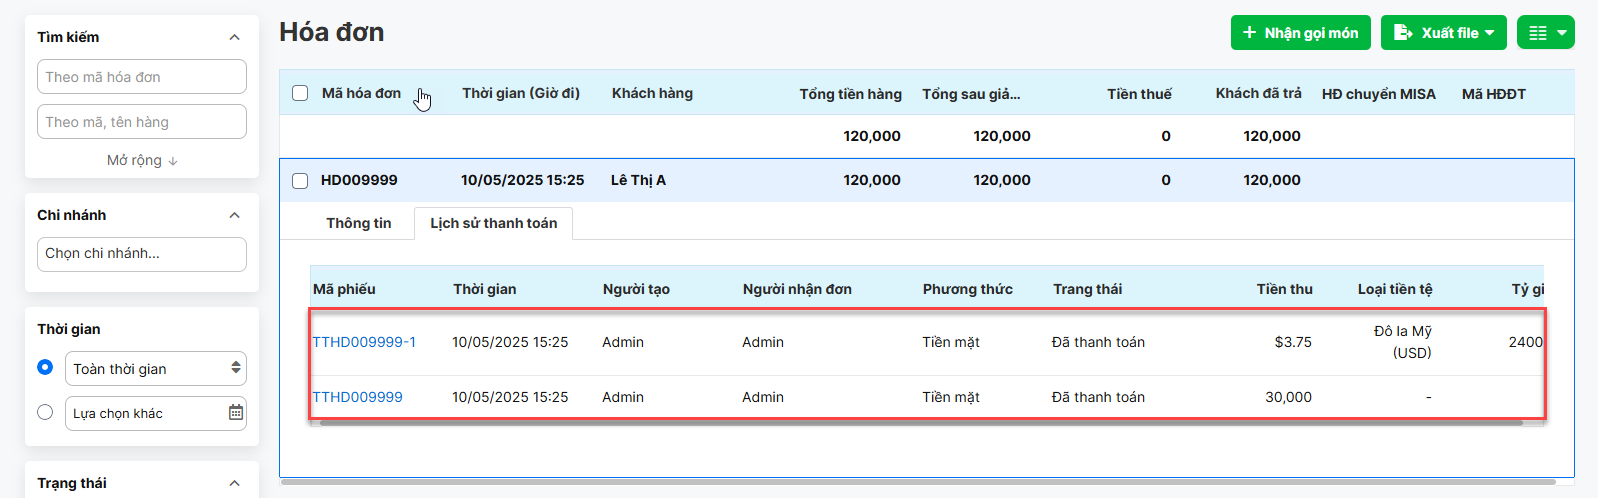This screenshot has height=498, width=1598.
Task: Open the column display list icon button
Action: [1545, 33]
